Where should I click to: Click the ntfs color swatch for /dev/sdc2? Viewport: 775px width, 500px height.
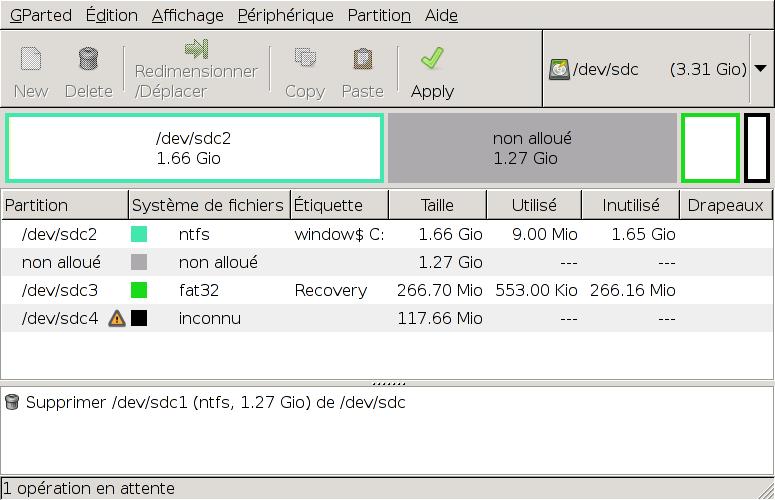click(x=139, y=235)
